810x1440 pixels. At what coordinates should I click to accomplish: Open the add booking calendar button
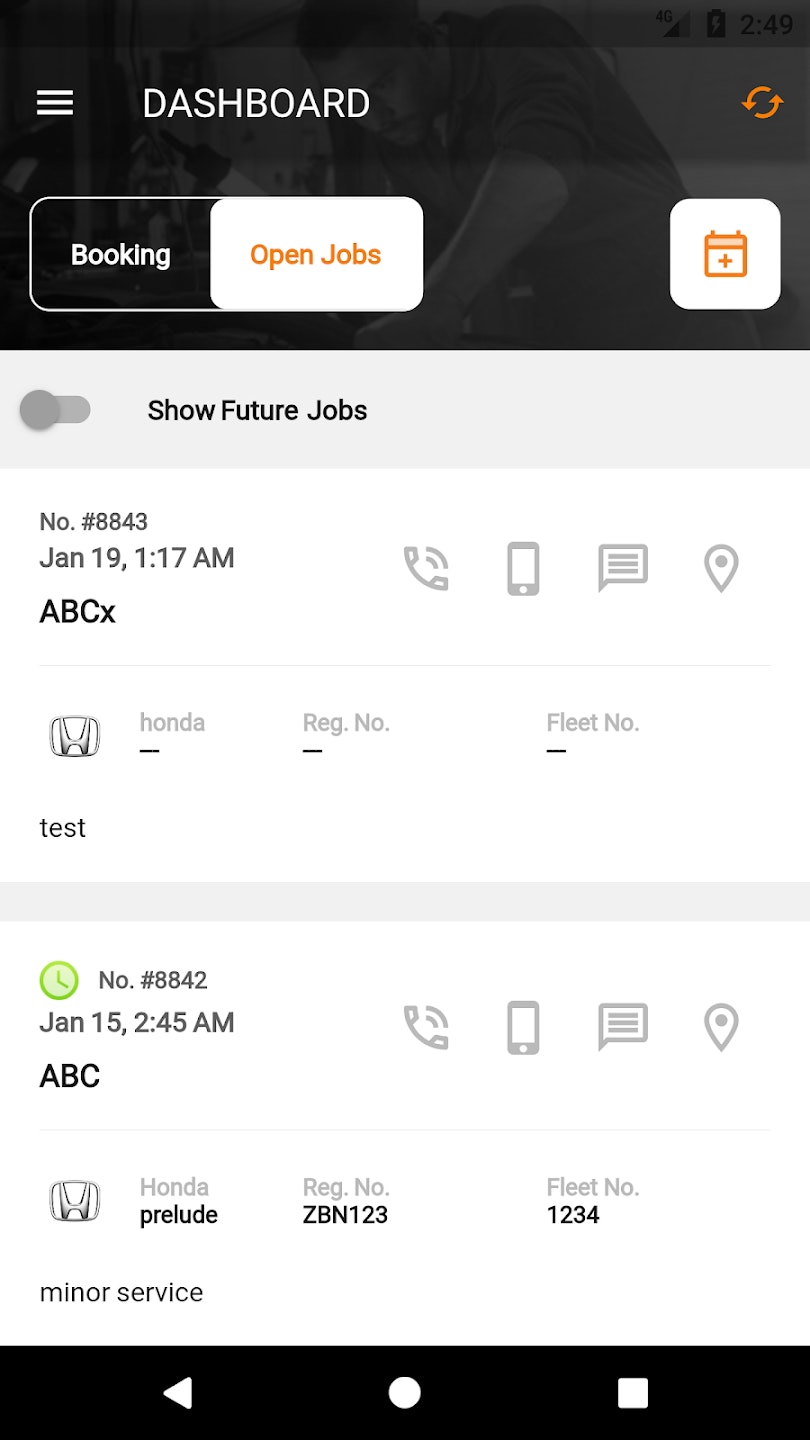[725, 254]
